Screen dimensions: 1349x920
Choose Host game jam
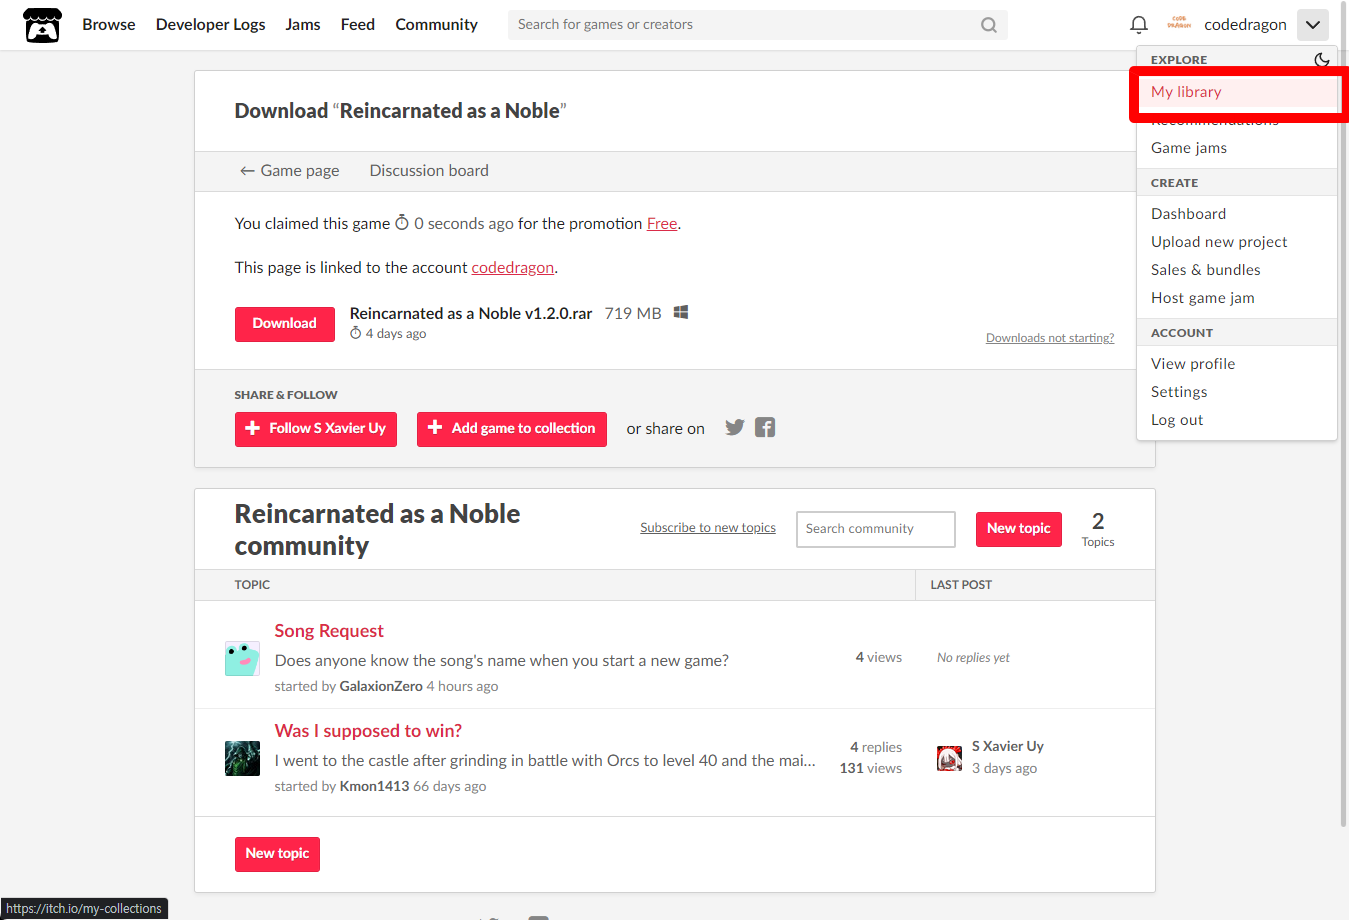pyautogui.click(x=1237, y=298)
